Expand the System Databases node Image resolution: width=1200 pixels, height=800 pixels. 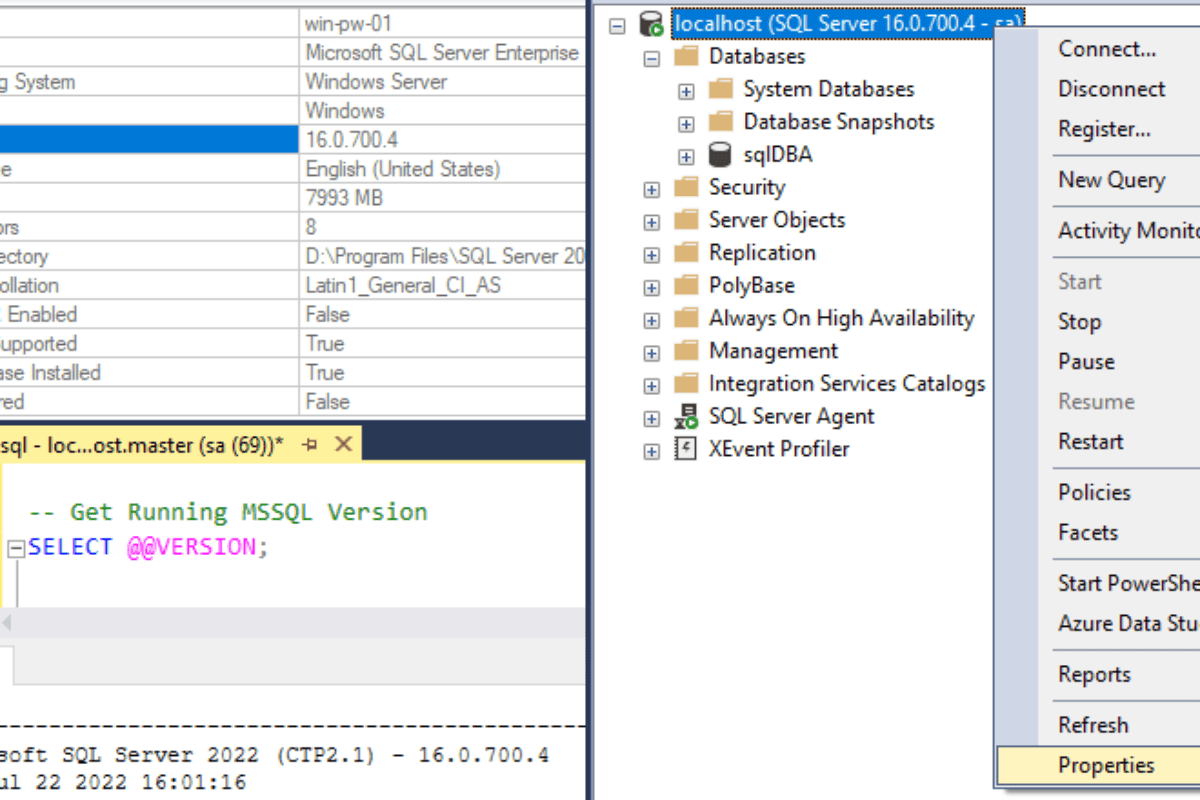coord(686,89)
